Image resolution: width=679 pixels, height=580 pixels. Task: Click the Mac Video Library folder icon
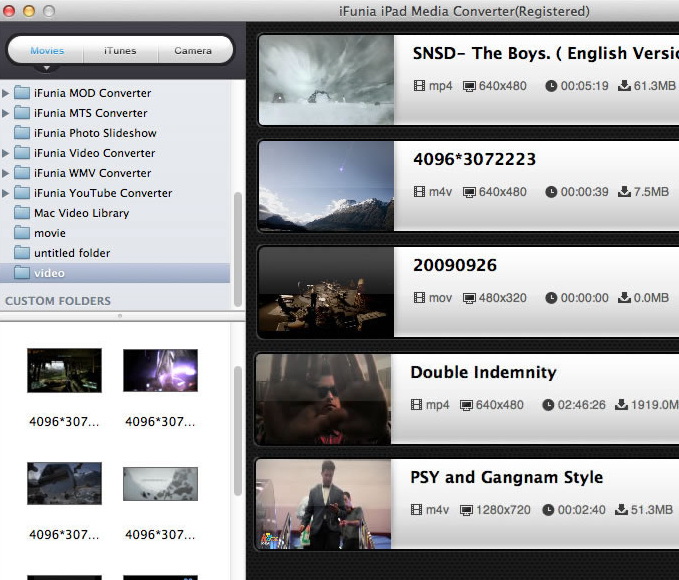[x=22, y=212]
